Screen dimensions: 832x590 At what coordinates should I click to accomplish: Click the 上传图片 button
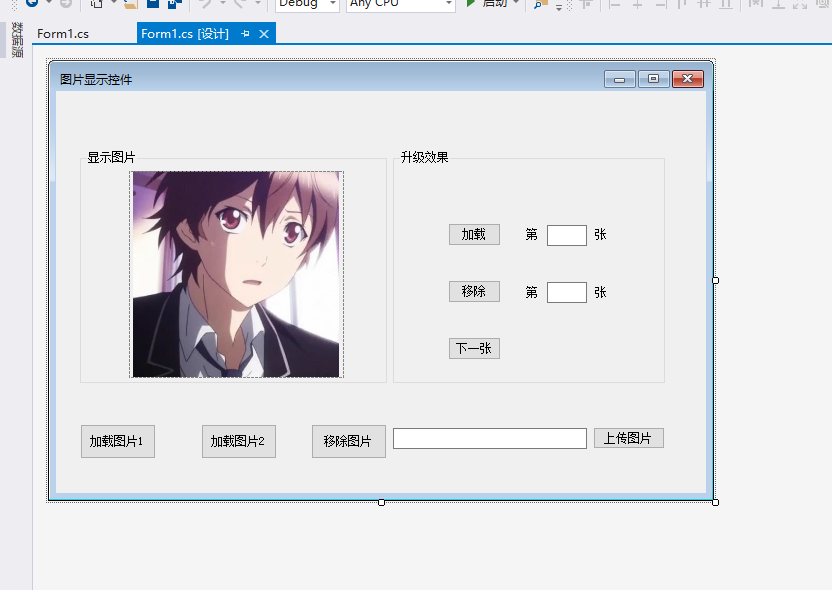pos(629,438)
